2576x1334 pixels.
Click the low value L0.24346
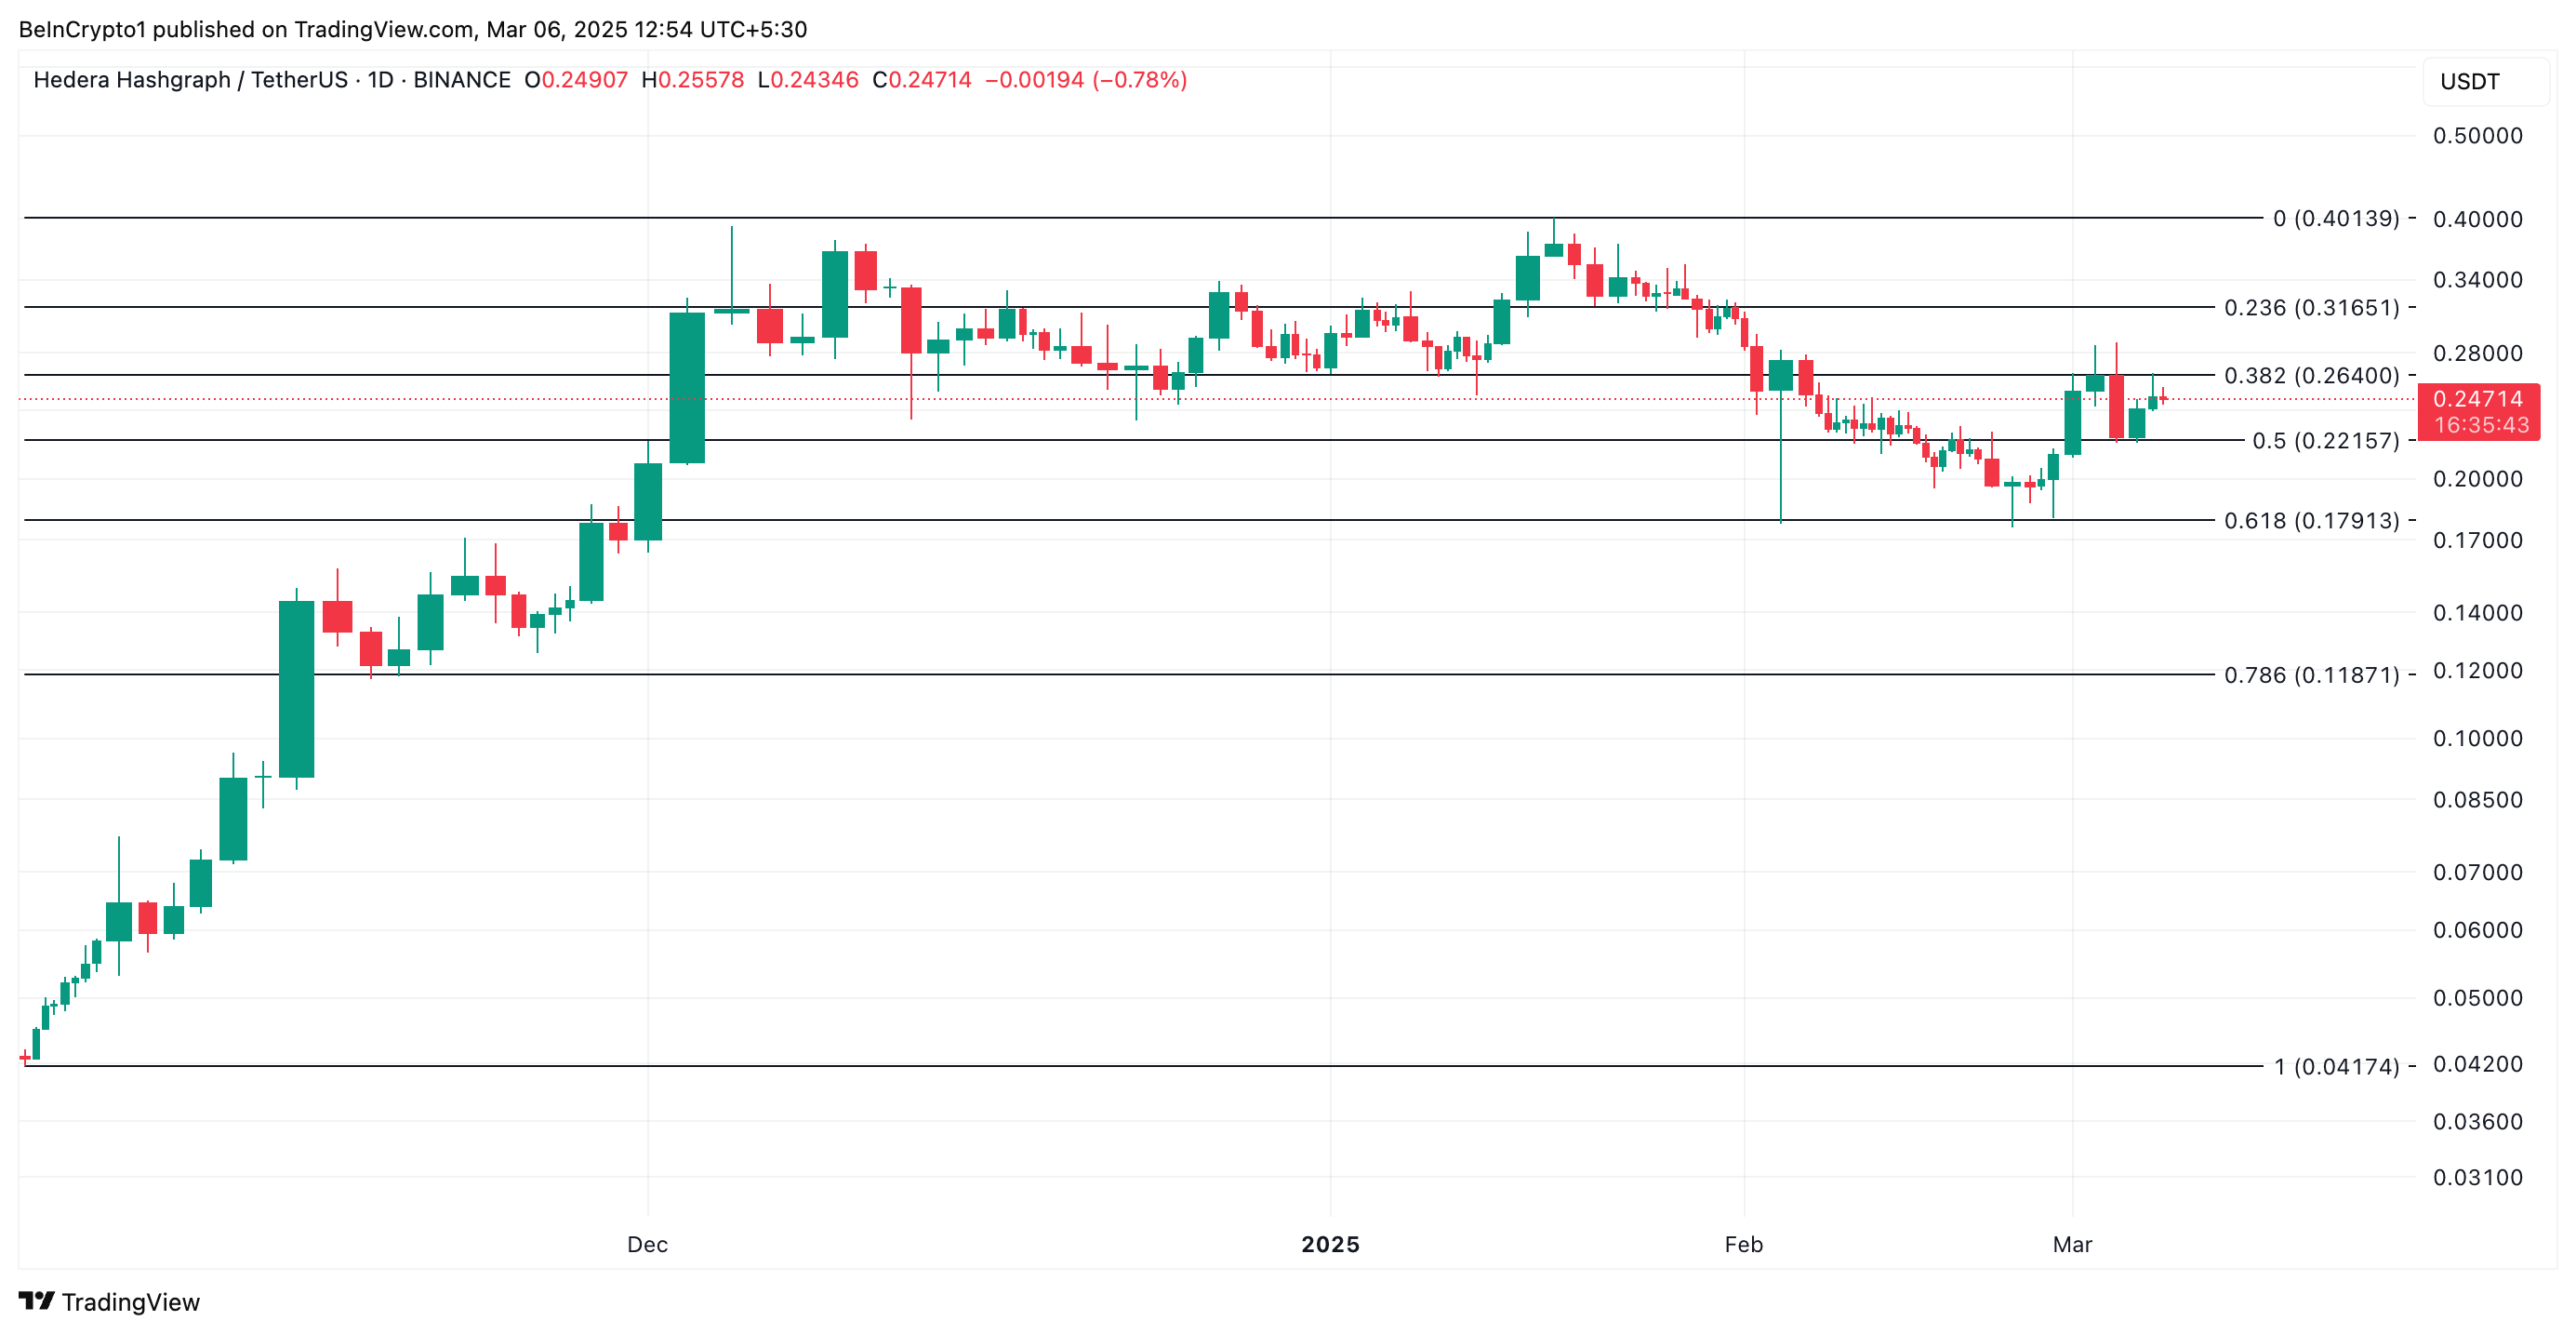click(x=808, y=80)
